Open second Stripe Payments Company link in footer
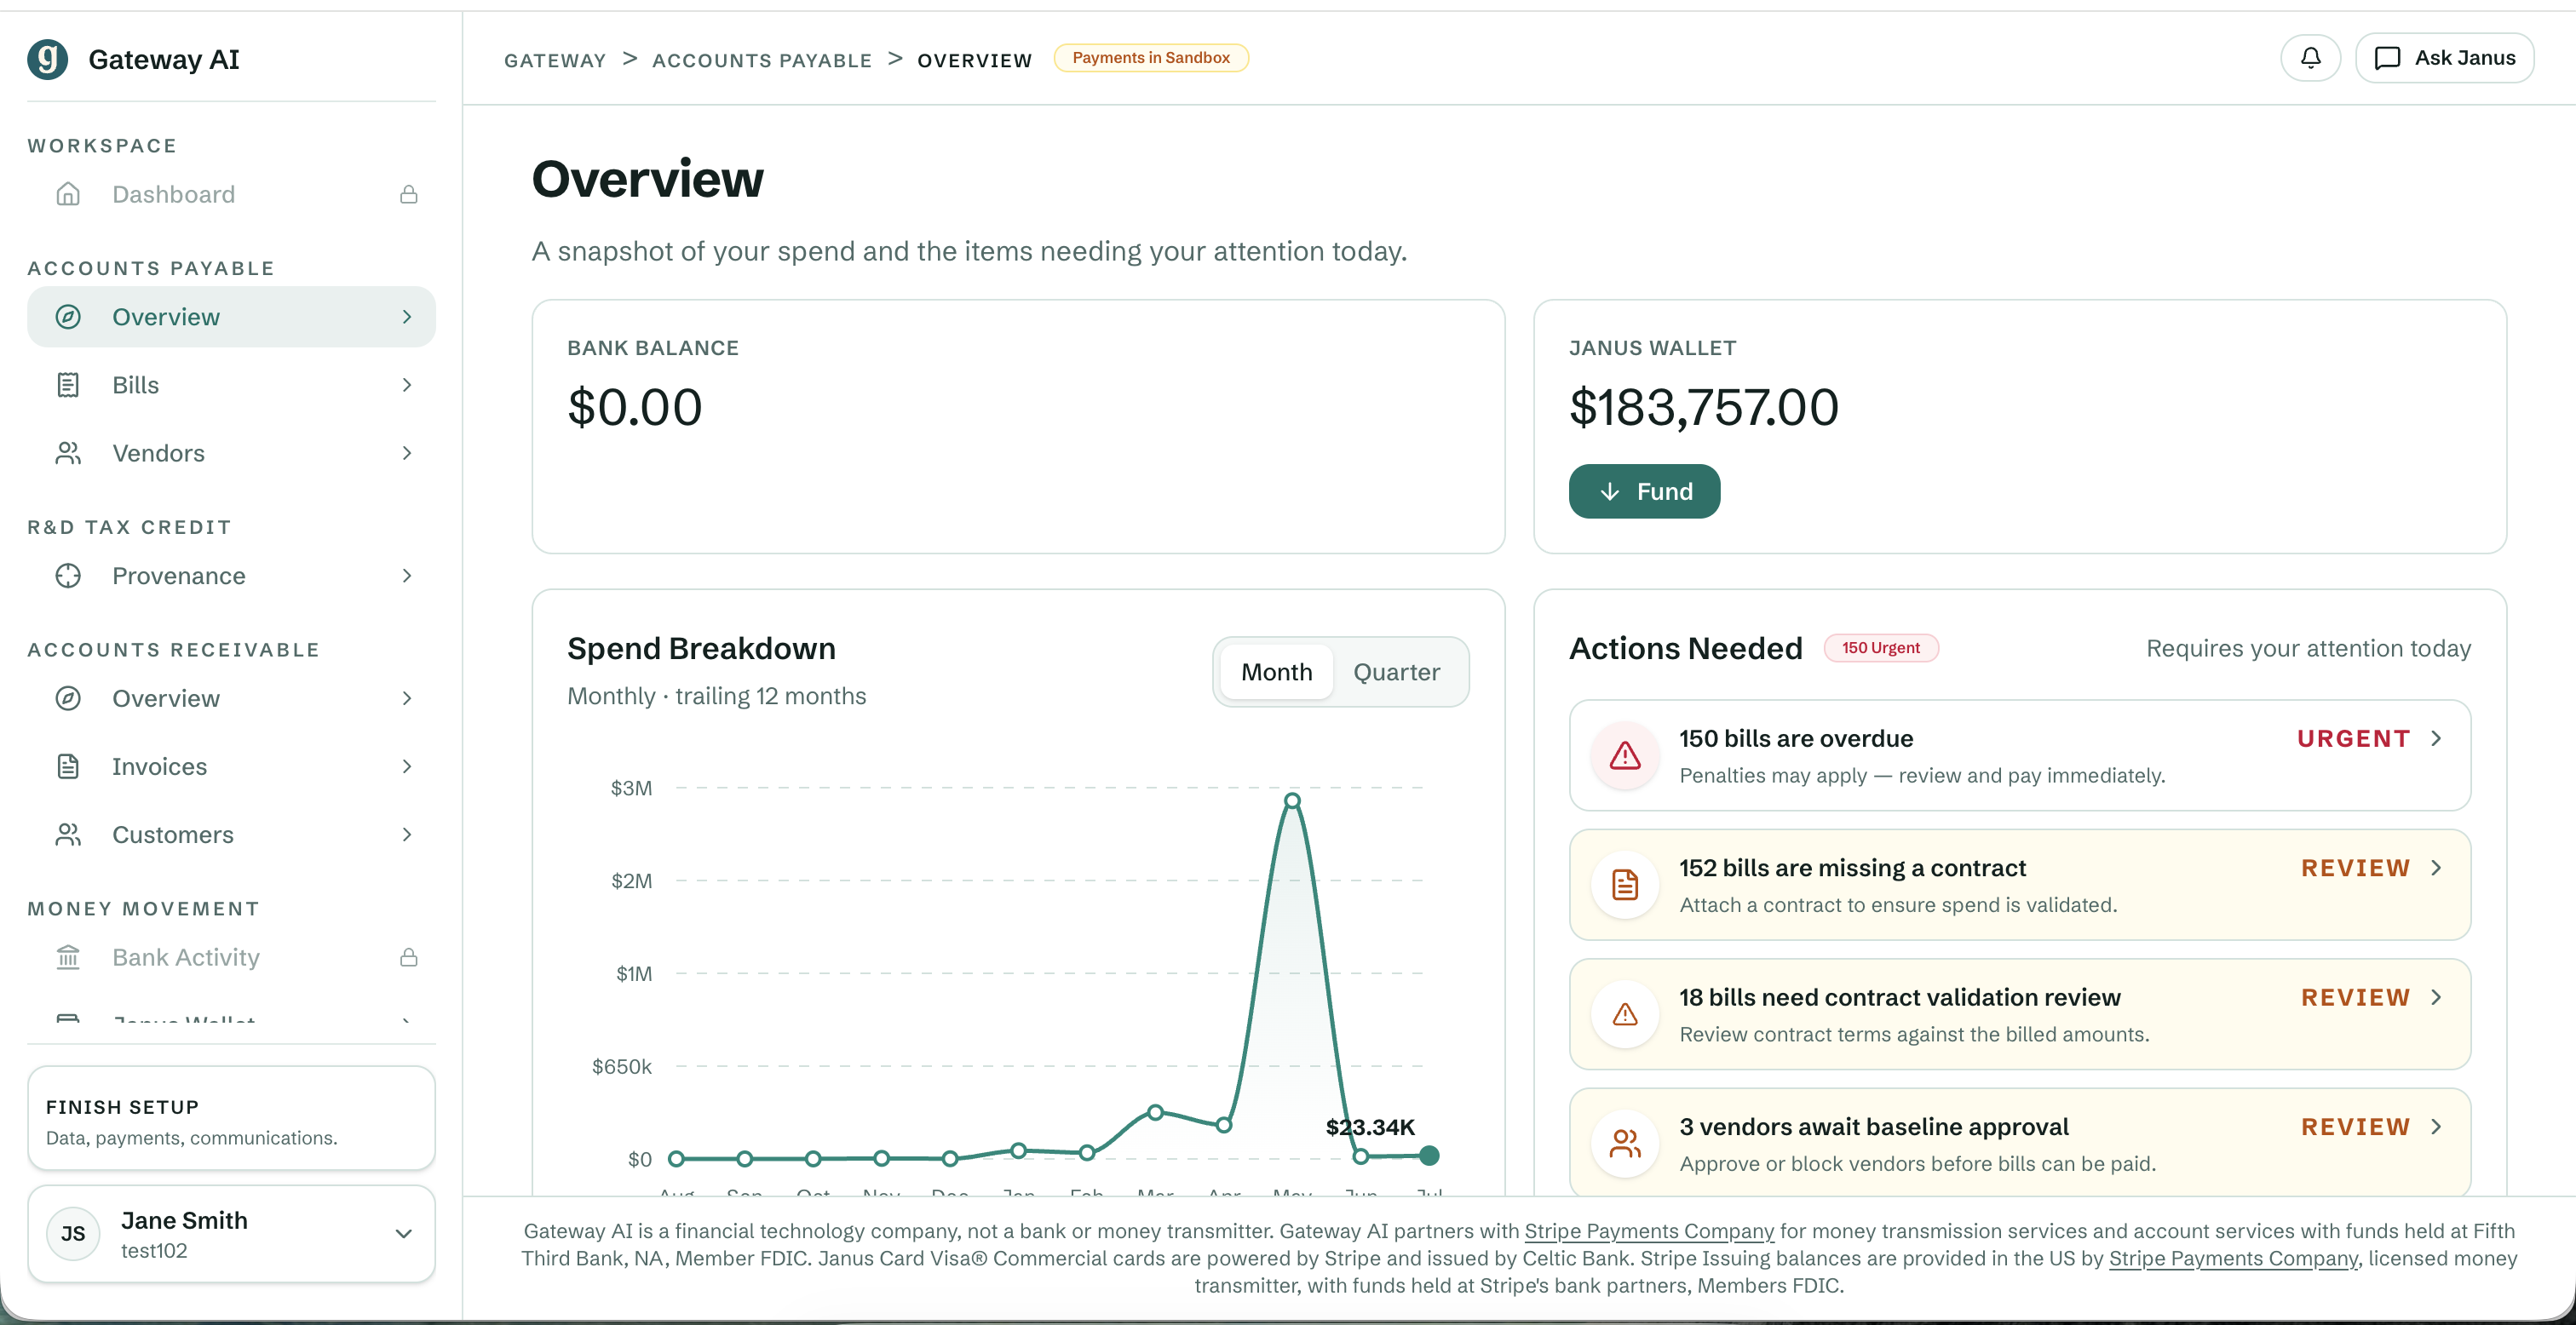The width and height of the screenshot is (2576, 1325). click(2233, 1258)
